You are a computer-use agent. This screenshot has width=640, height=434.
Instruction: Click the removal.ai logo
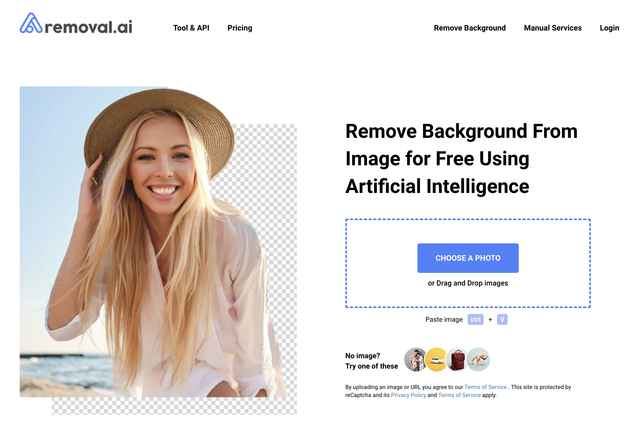(x=76, y=24)
